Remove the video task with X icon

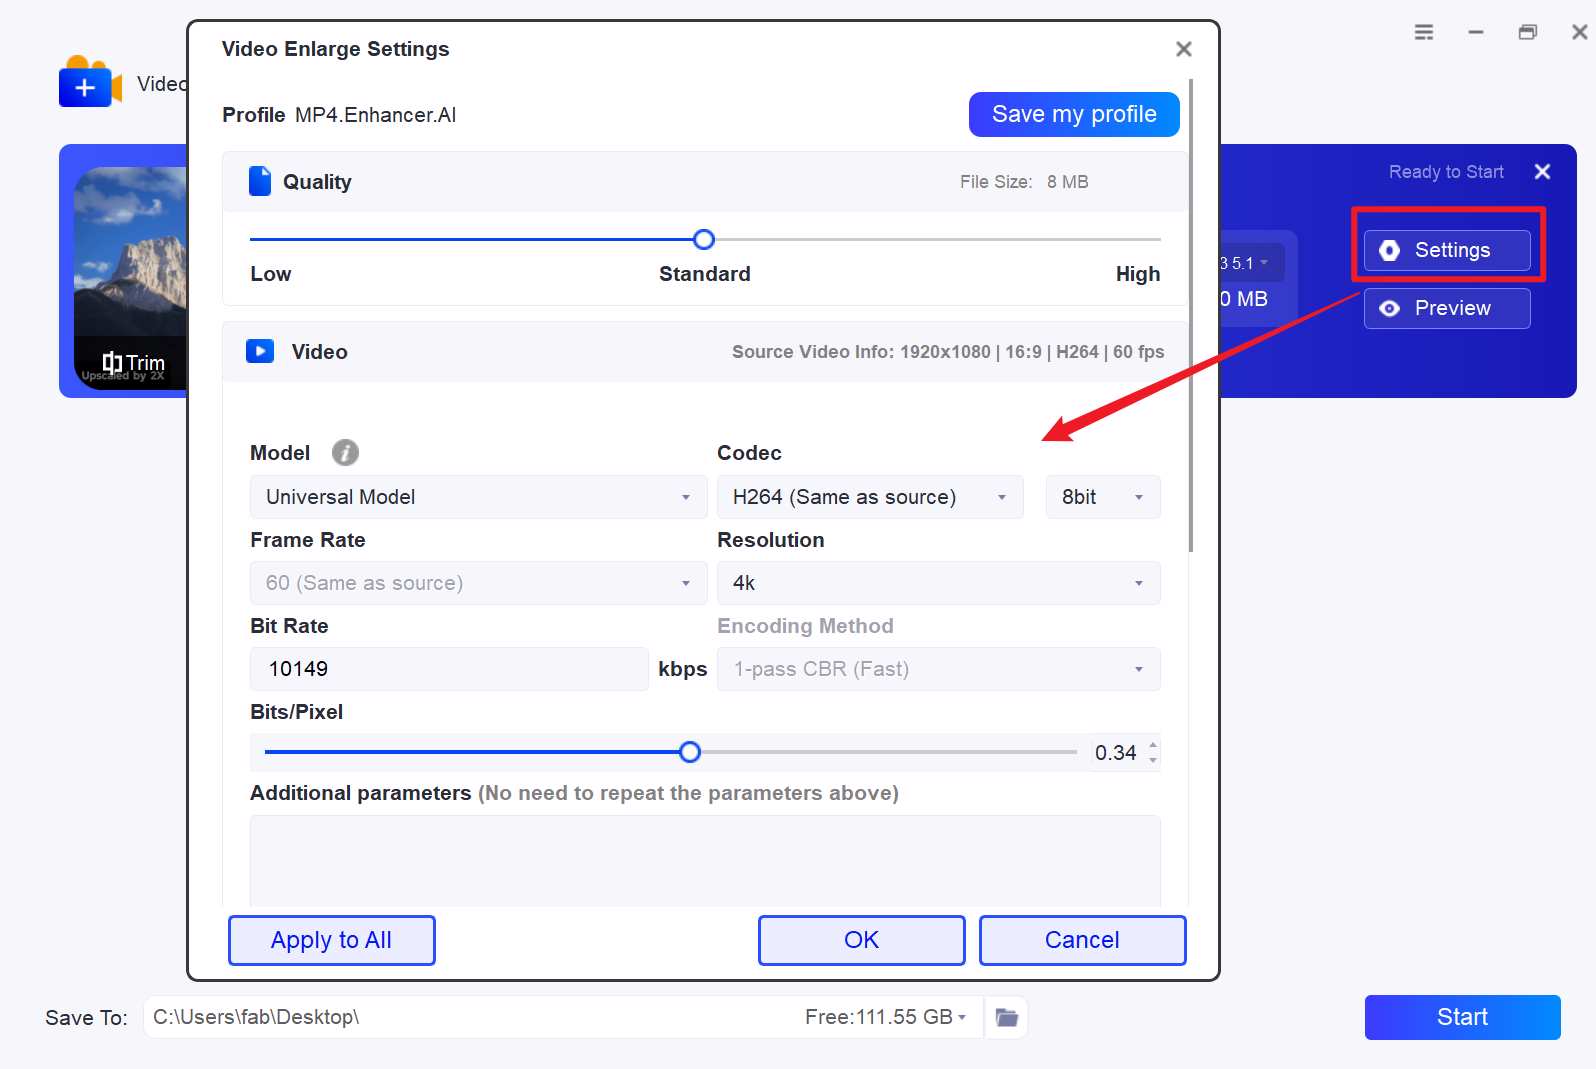[1542, 172]
